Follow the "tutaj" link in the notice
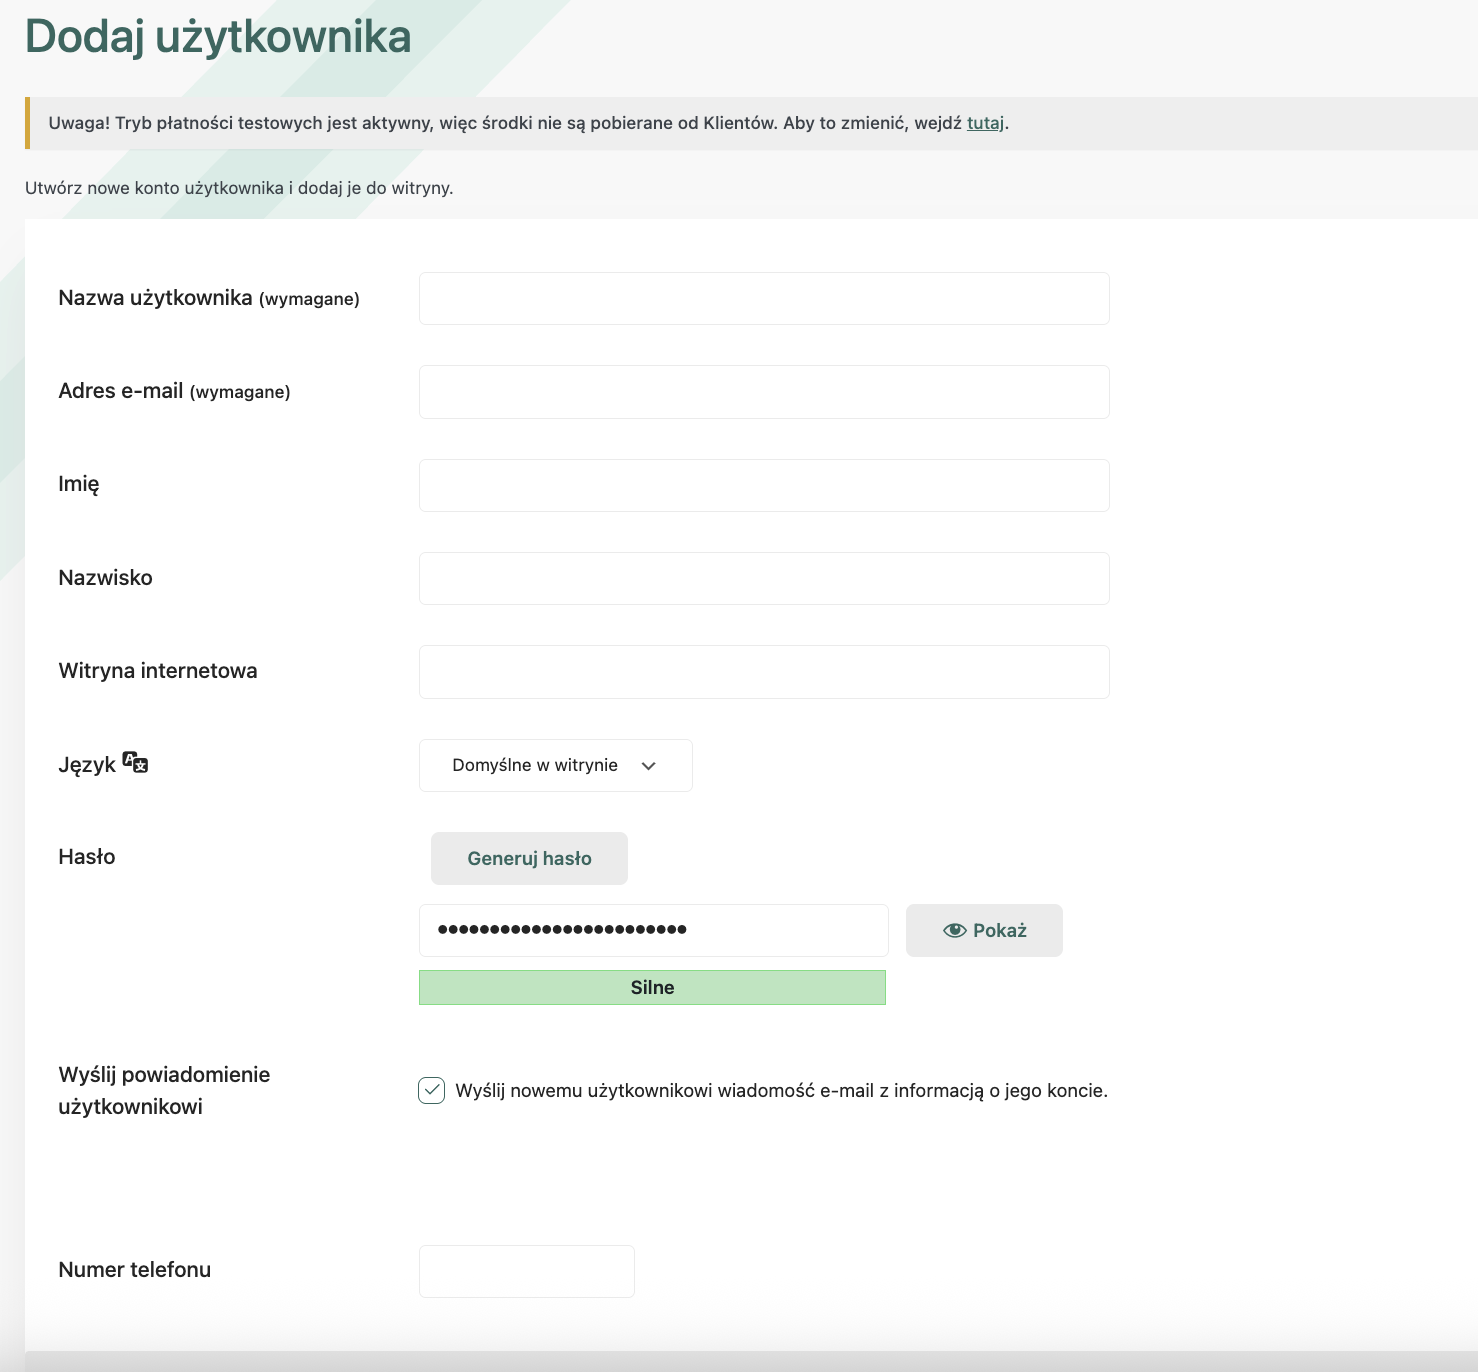 click(985, 123)
